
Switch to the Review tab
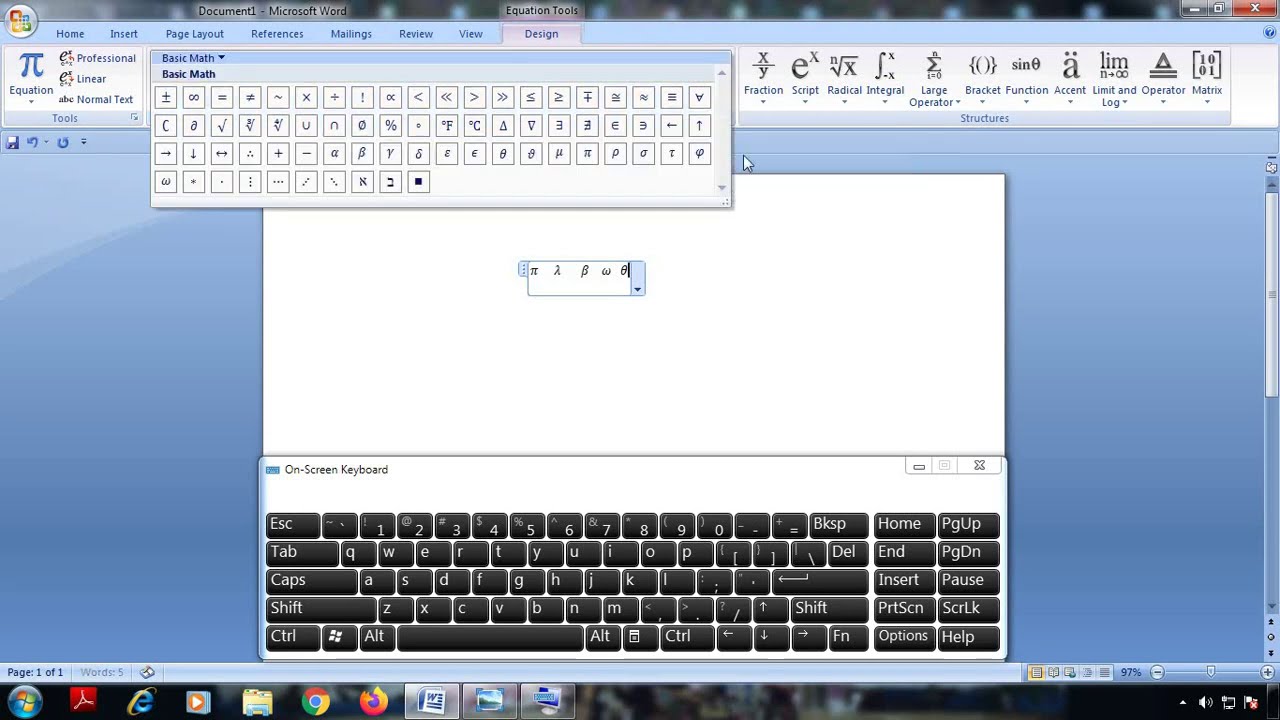[x=416, y=34]
